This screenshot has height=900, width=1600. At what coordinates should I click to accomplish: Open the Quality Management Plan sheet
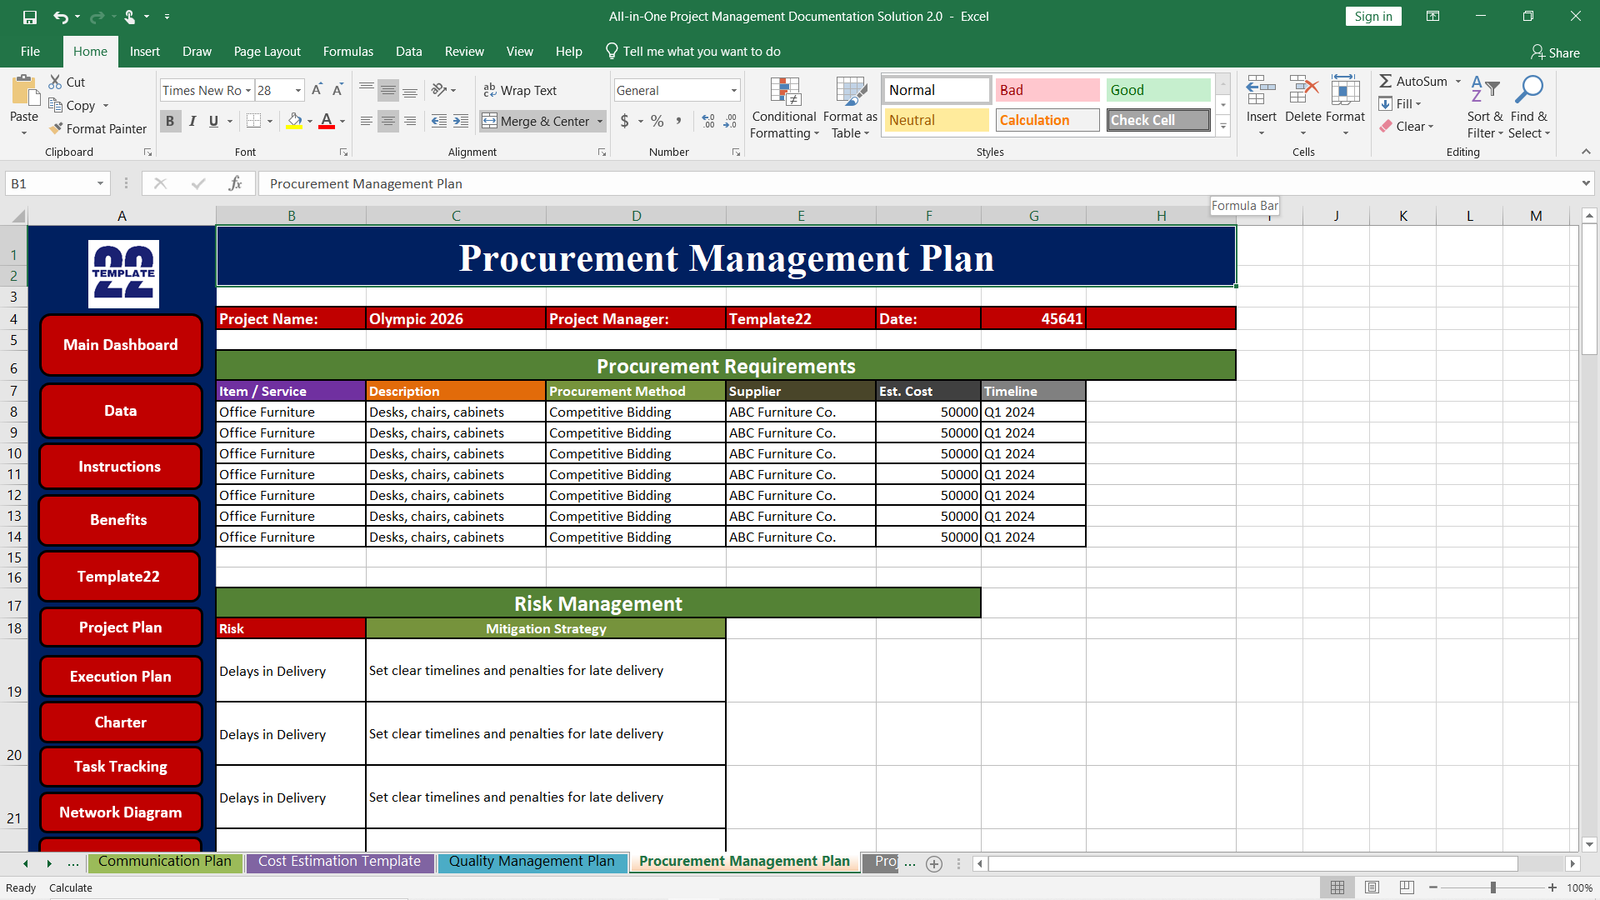[532, 862]
